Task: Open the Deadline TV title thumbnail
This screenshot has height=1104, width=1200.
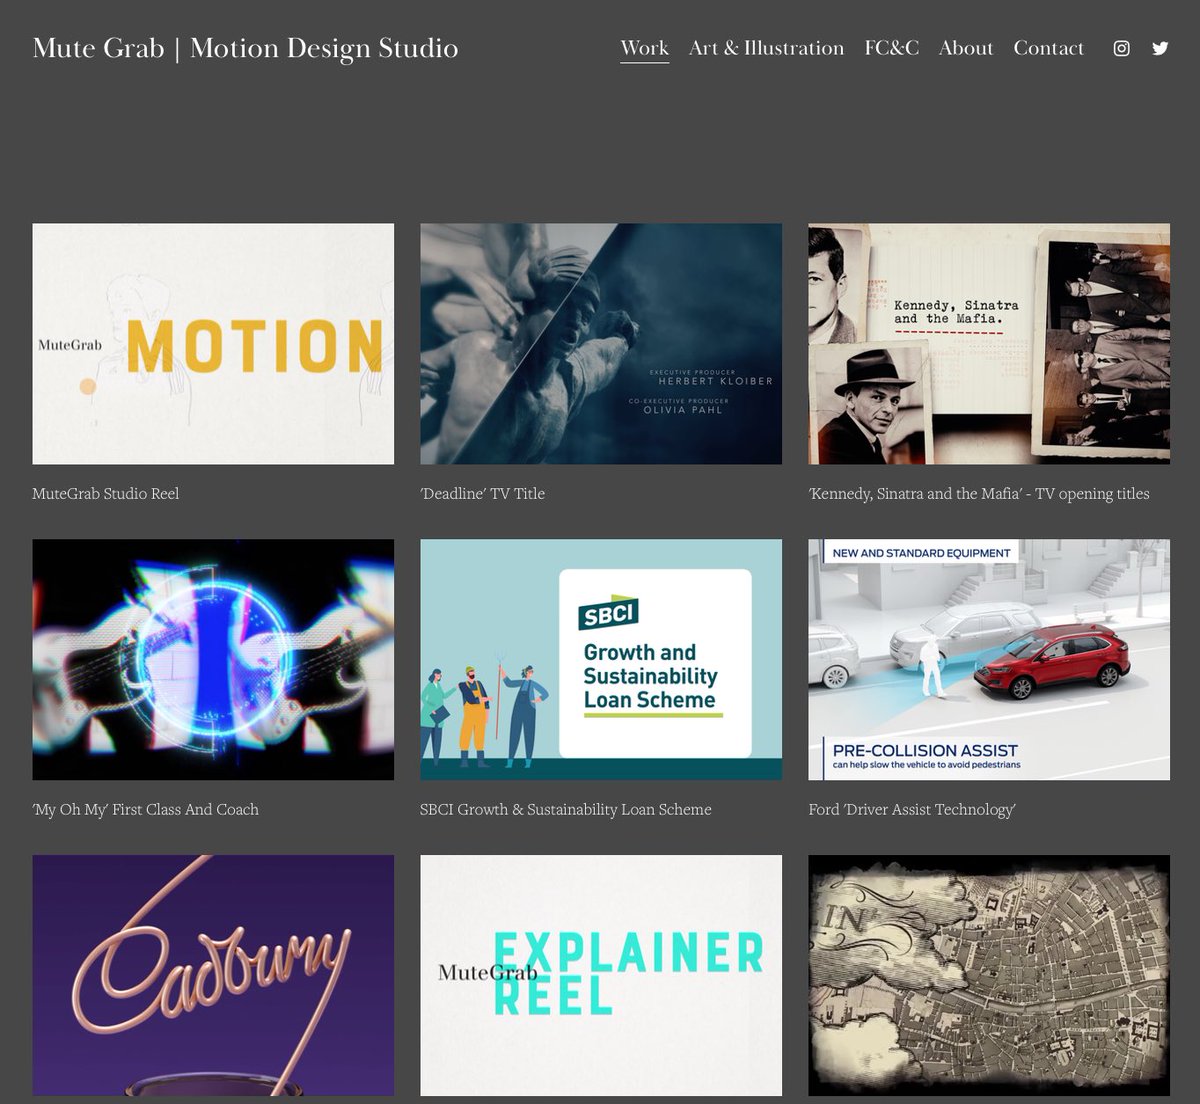Action: tap(601, 344)
